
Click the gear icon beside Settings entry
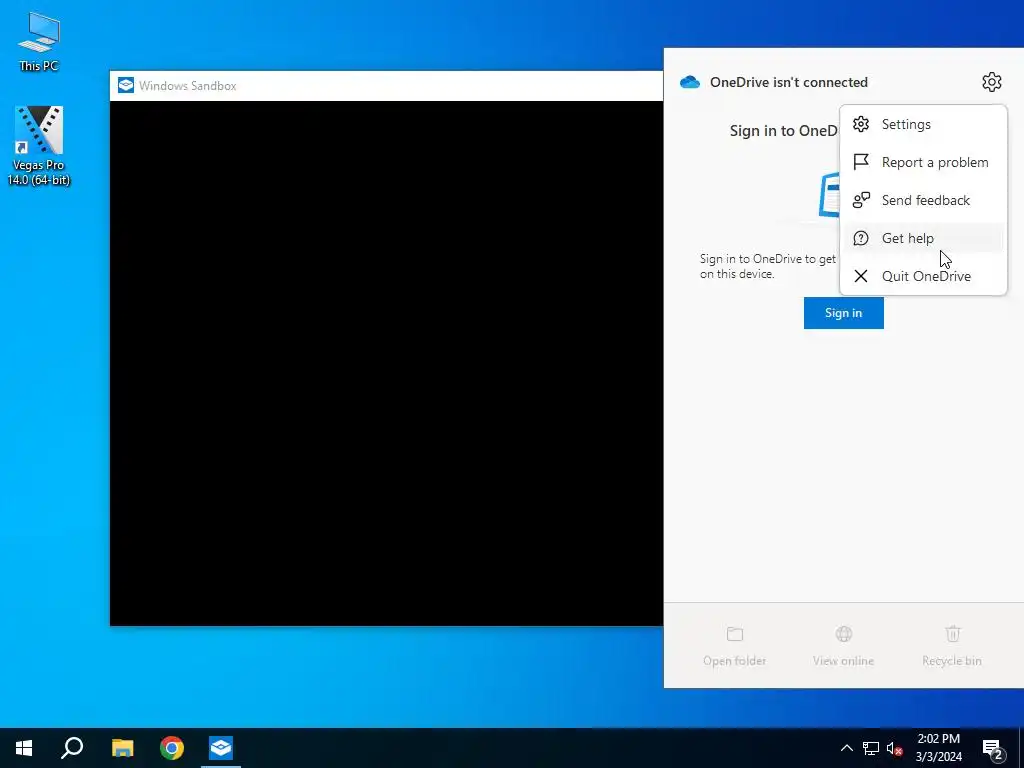click(x=861, y=124)
